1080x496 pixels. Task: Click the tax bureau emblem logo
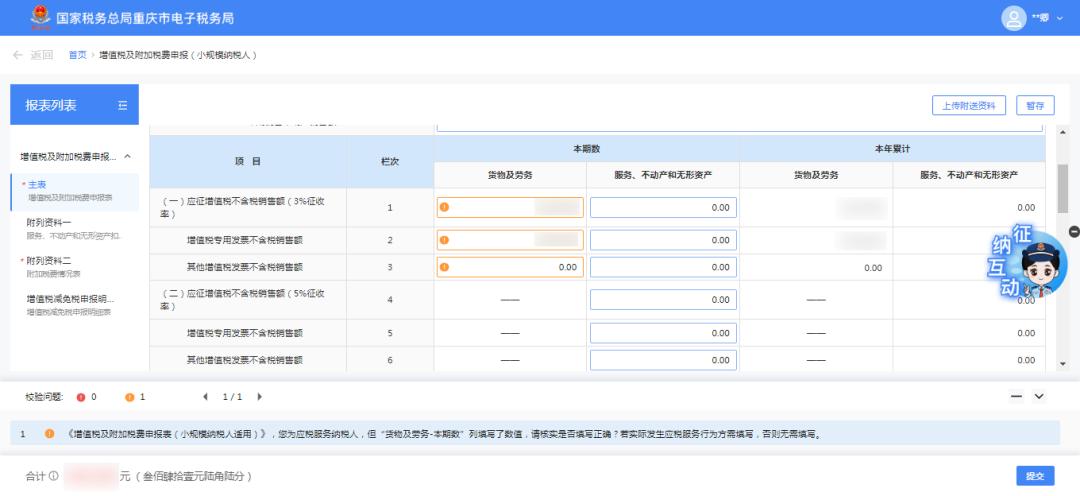click(x=40, y=17)
